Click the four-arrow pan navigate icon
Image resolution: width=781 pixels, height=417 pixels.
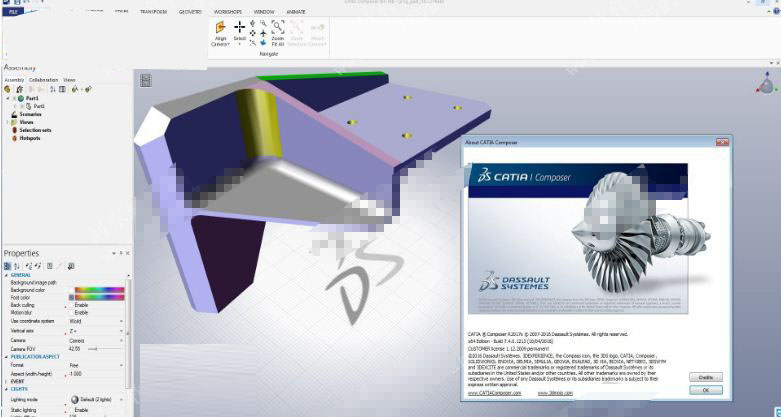pyautogui.click(x=253, y=33)
